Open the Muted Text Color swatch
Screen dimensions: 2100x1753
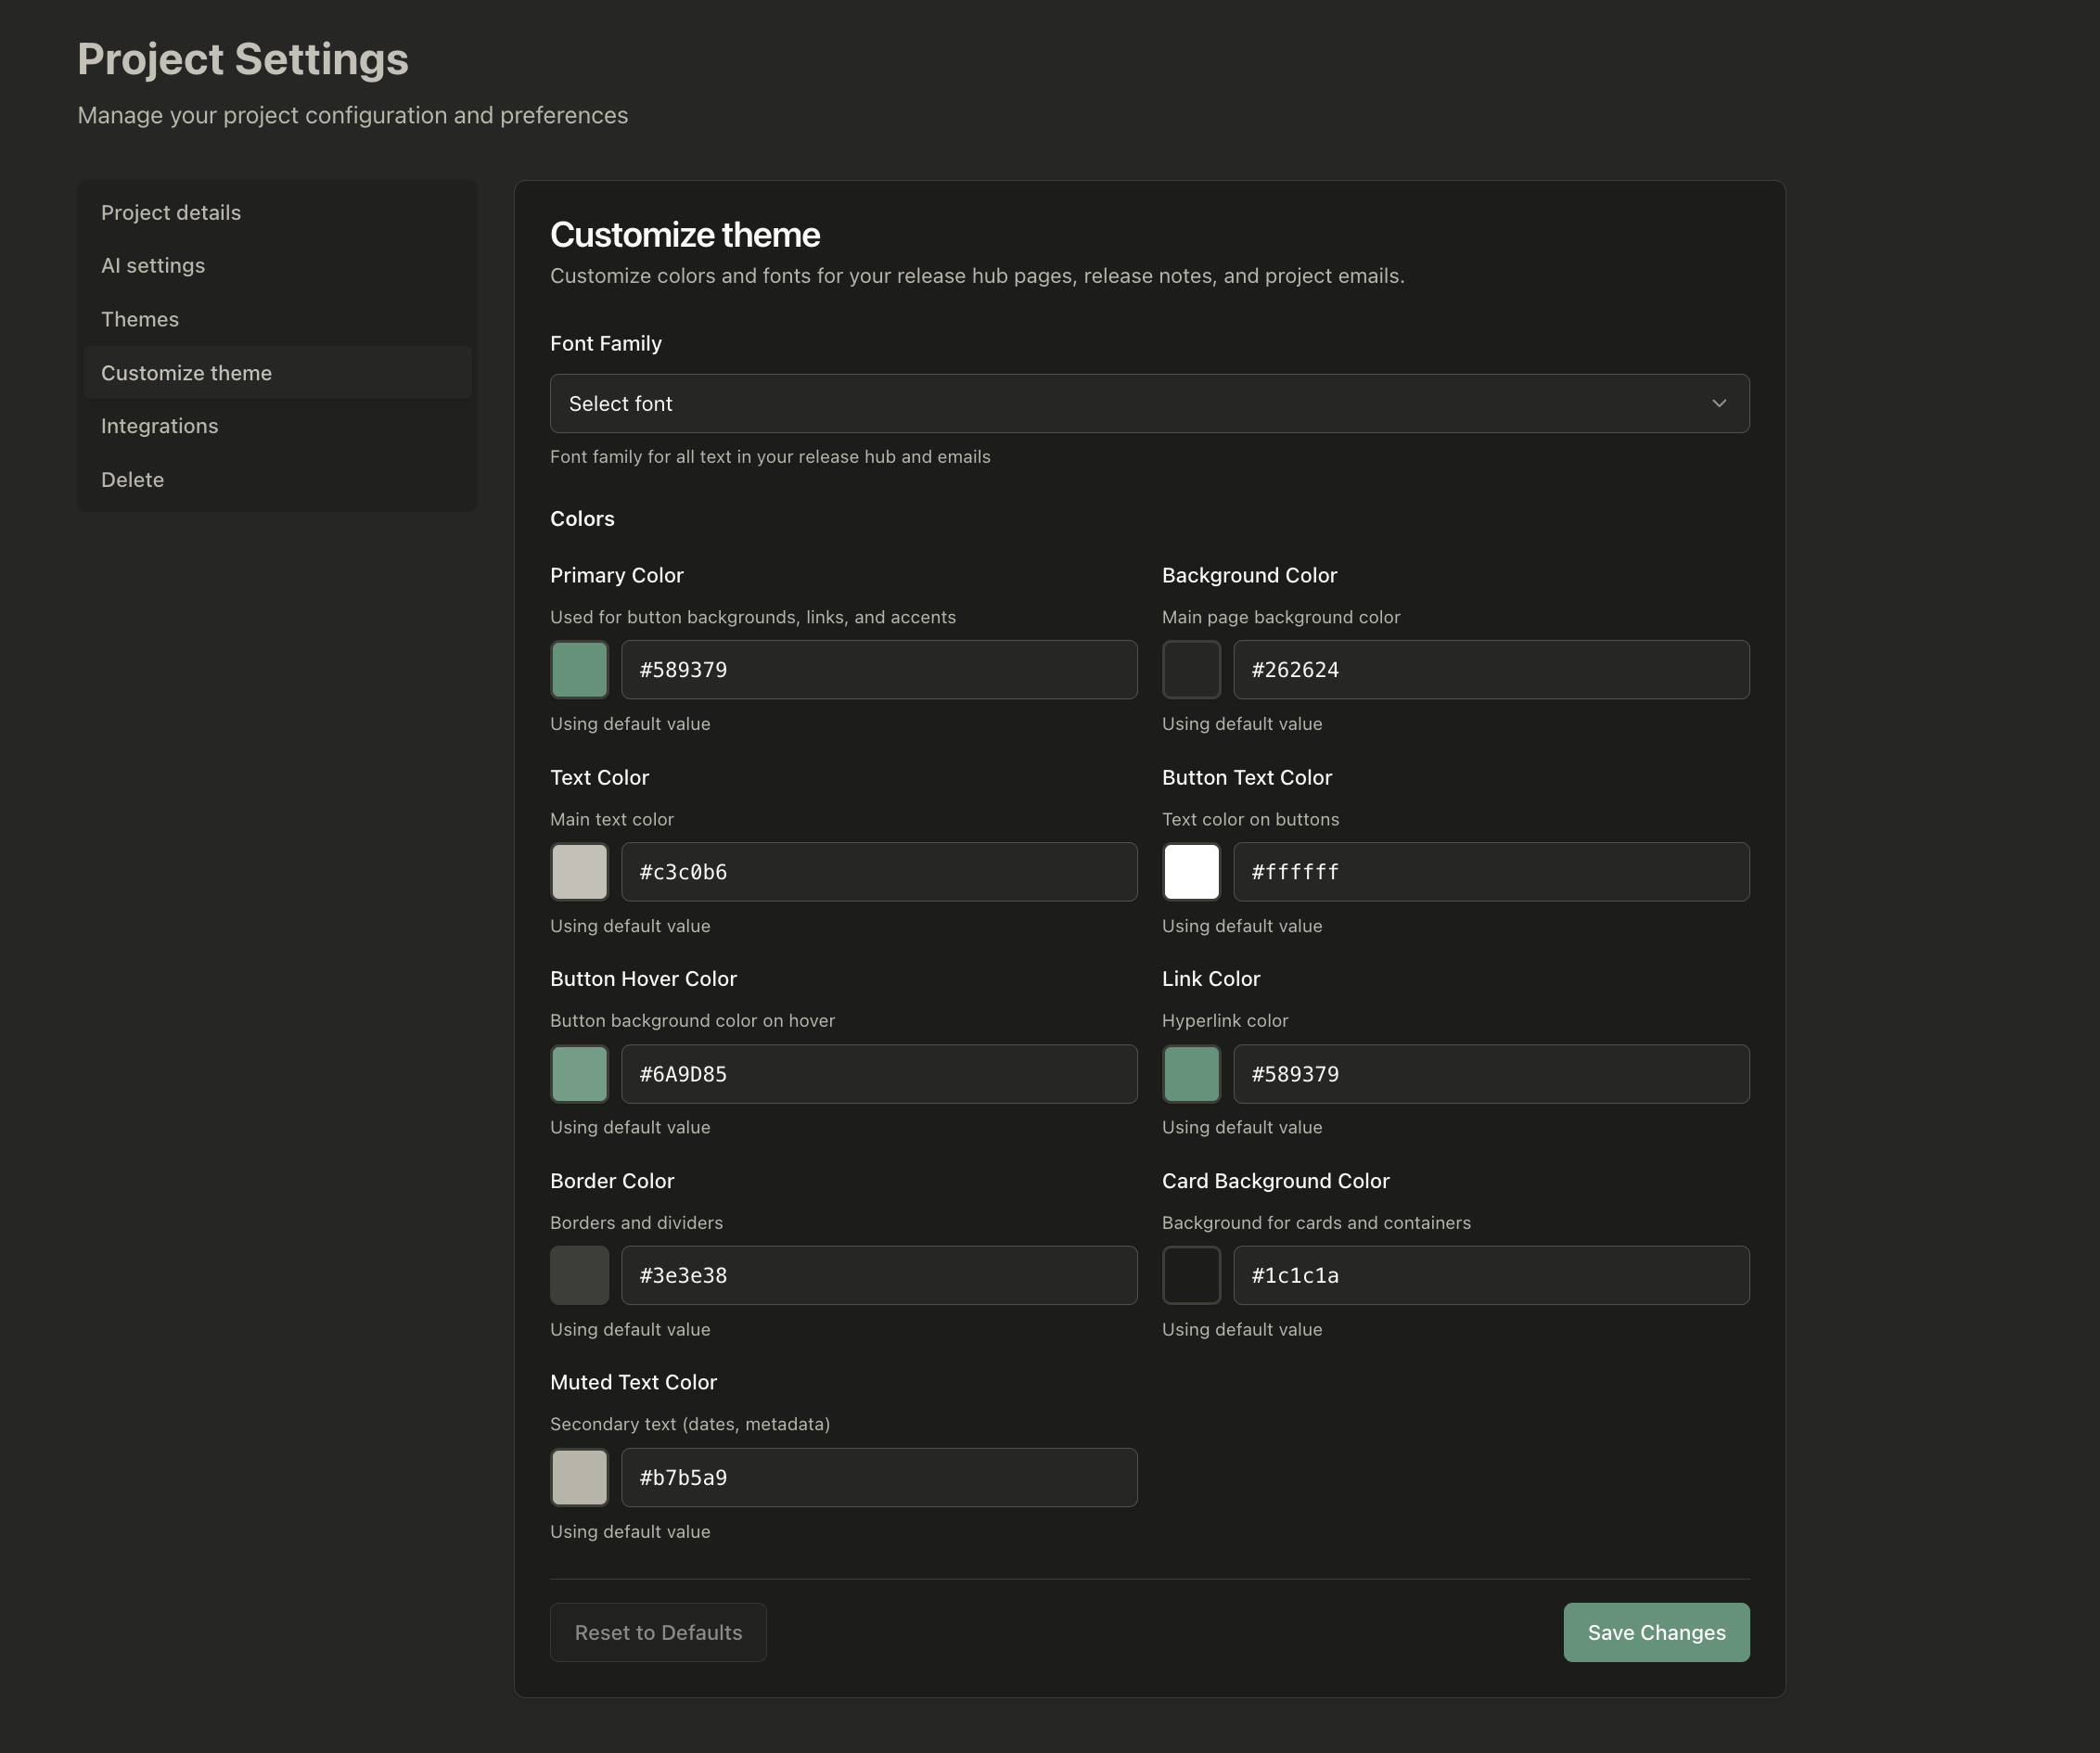579,1477
